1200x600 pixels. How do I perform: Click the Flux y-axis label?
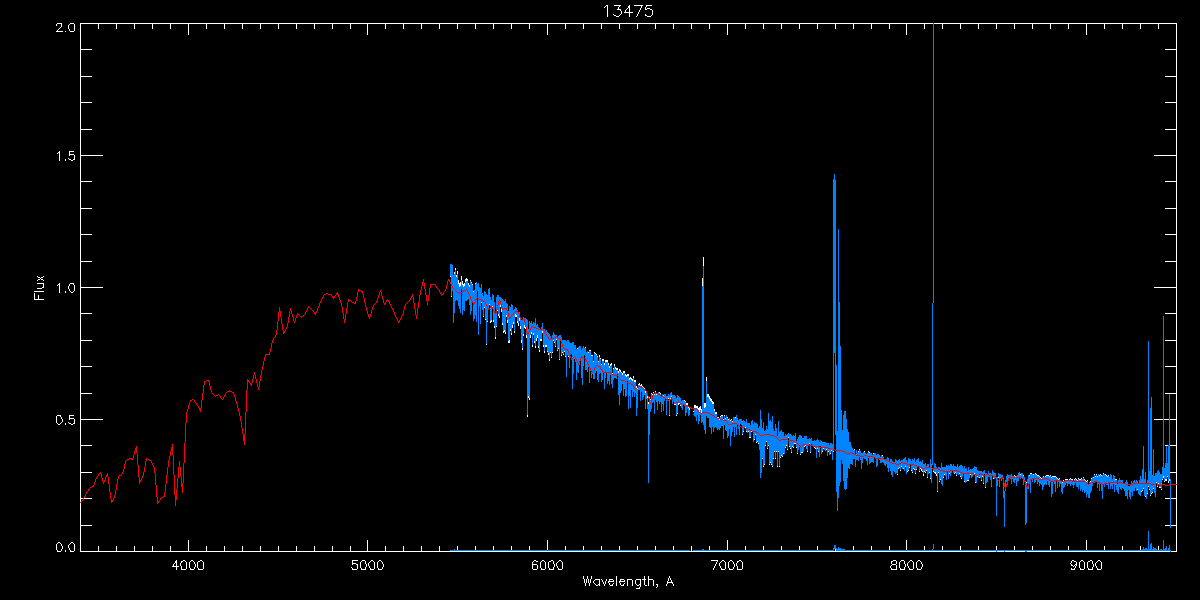[40, 287]
